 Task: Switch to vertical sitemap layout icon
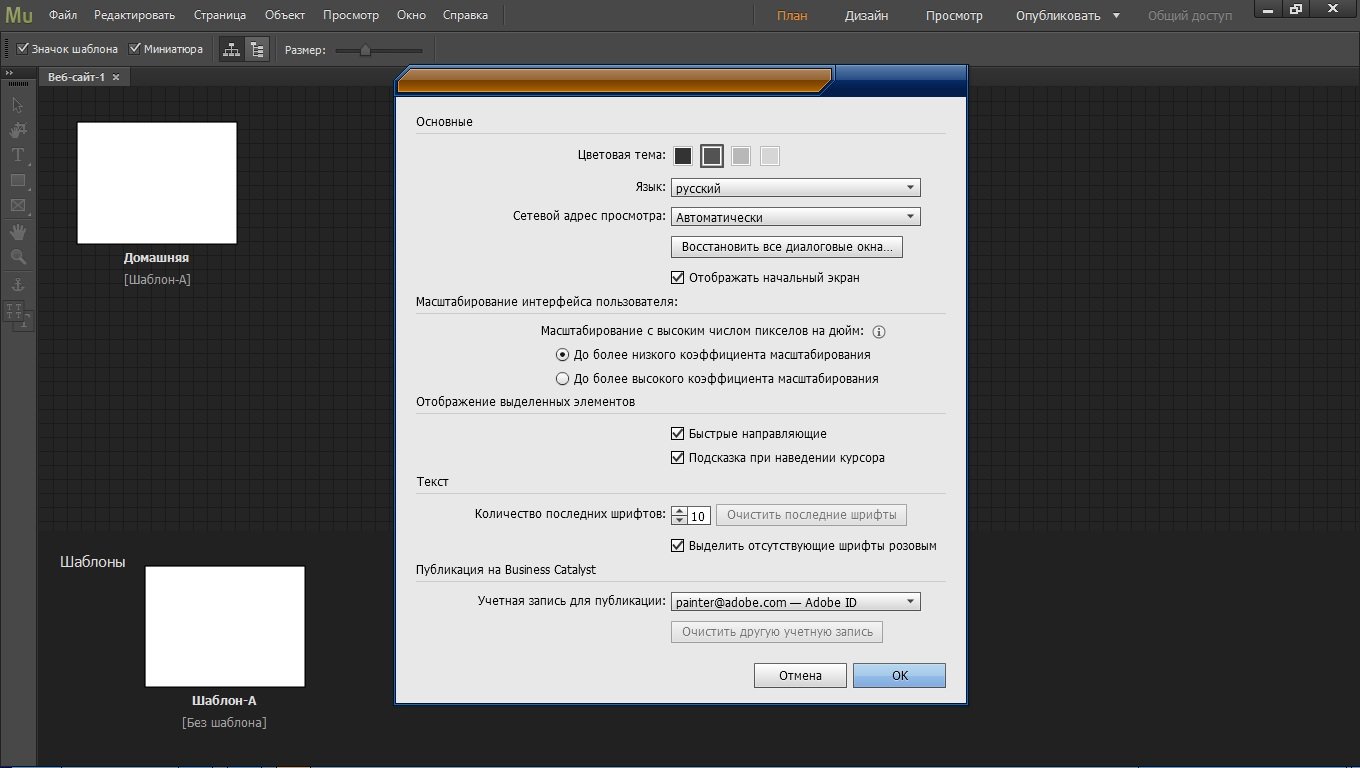257,49
